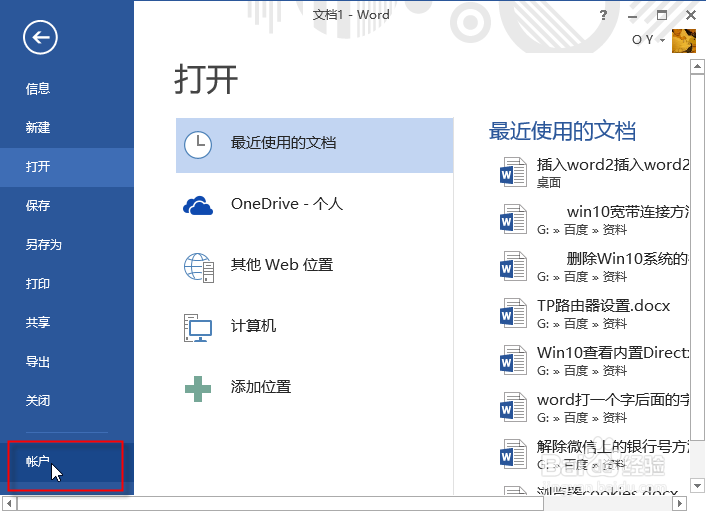This screenshot has width=706, height=512.
Task: Open TP路由器设置.docx
Action: 593,314
